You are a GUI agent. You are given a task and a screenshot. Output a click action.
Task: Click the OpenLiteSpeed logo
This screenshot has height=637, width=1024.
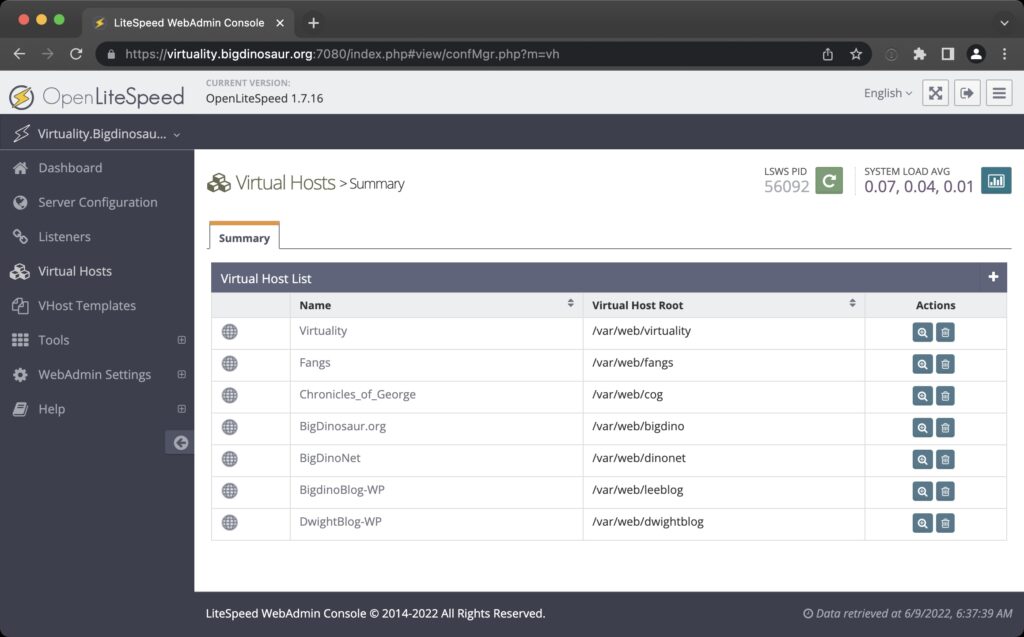[x=98, y=95]
